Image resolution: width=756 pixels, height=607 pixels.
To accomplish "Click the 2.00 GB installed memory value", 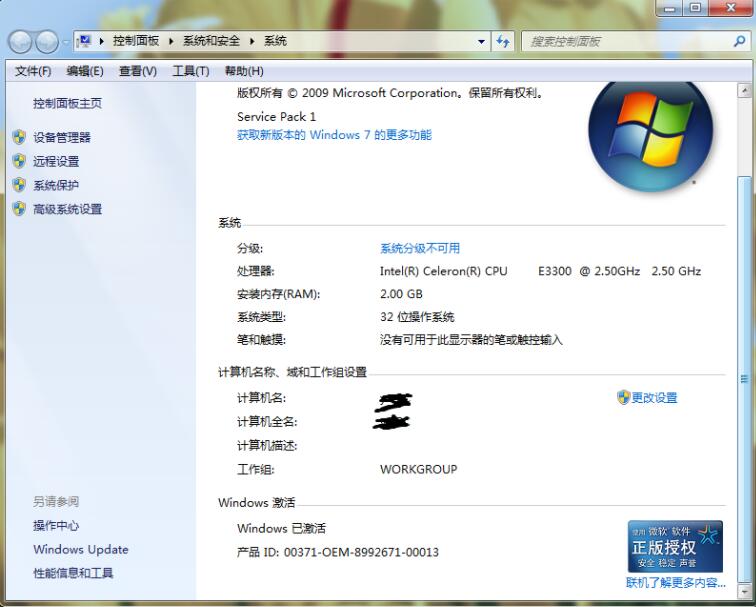I will pos(401,294).
